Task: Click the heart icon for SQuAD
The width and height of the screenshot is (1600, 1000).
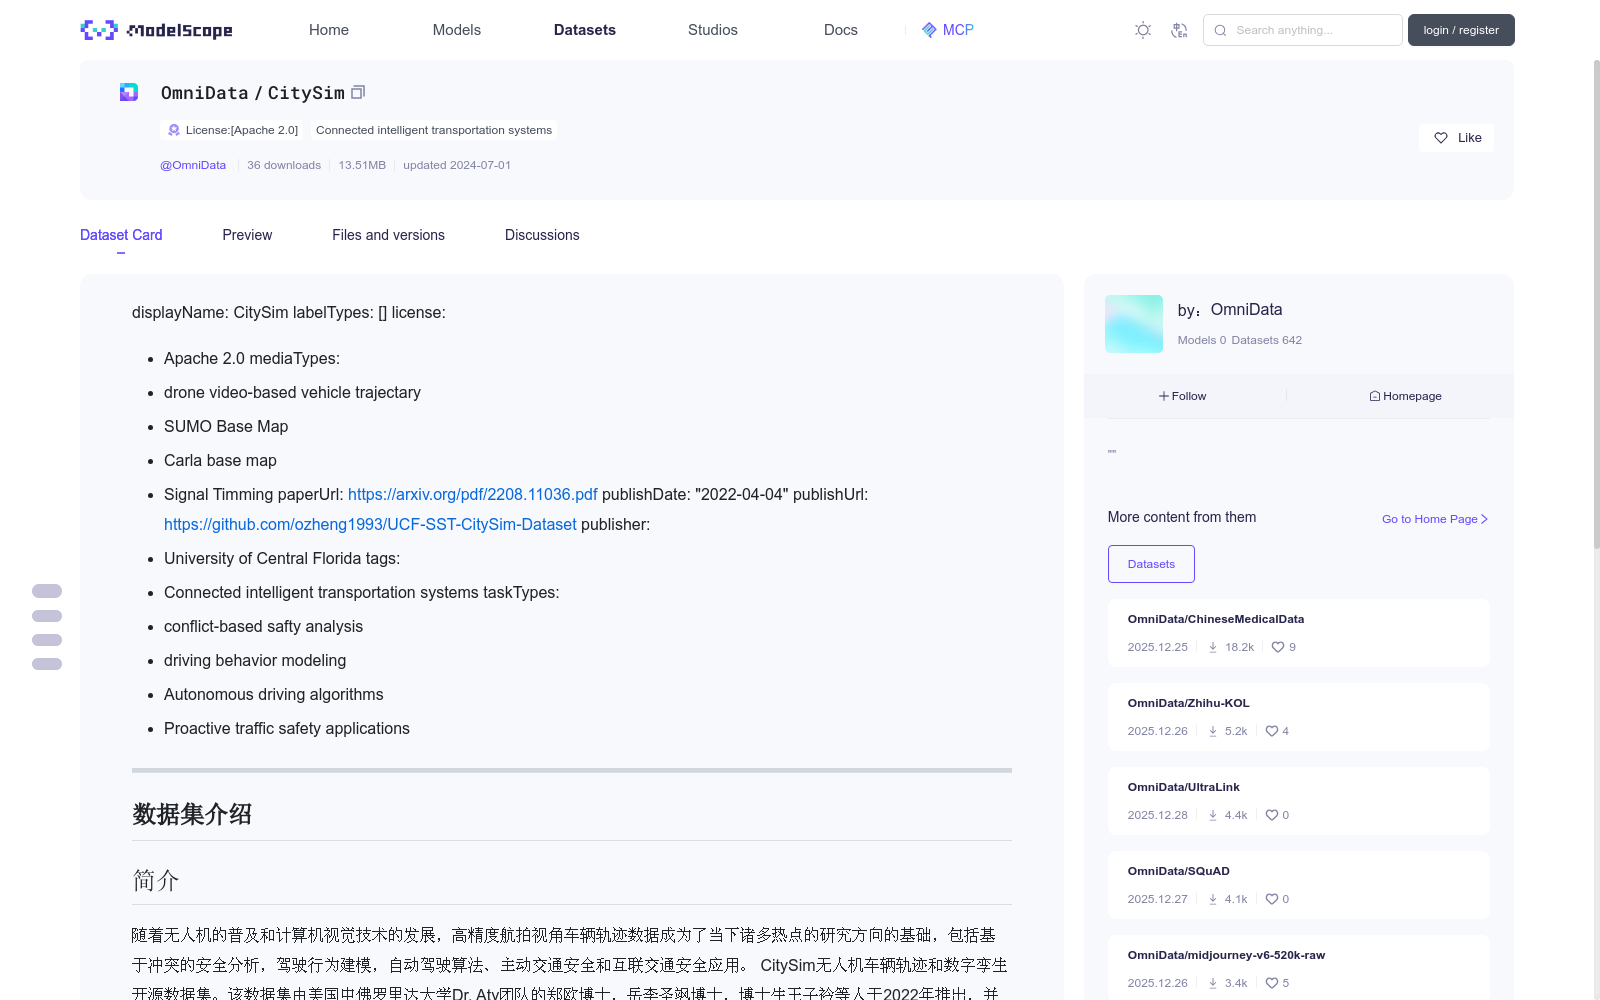Action: click(x=1272, y=899)
